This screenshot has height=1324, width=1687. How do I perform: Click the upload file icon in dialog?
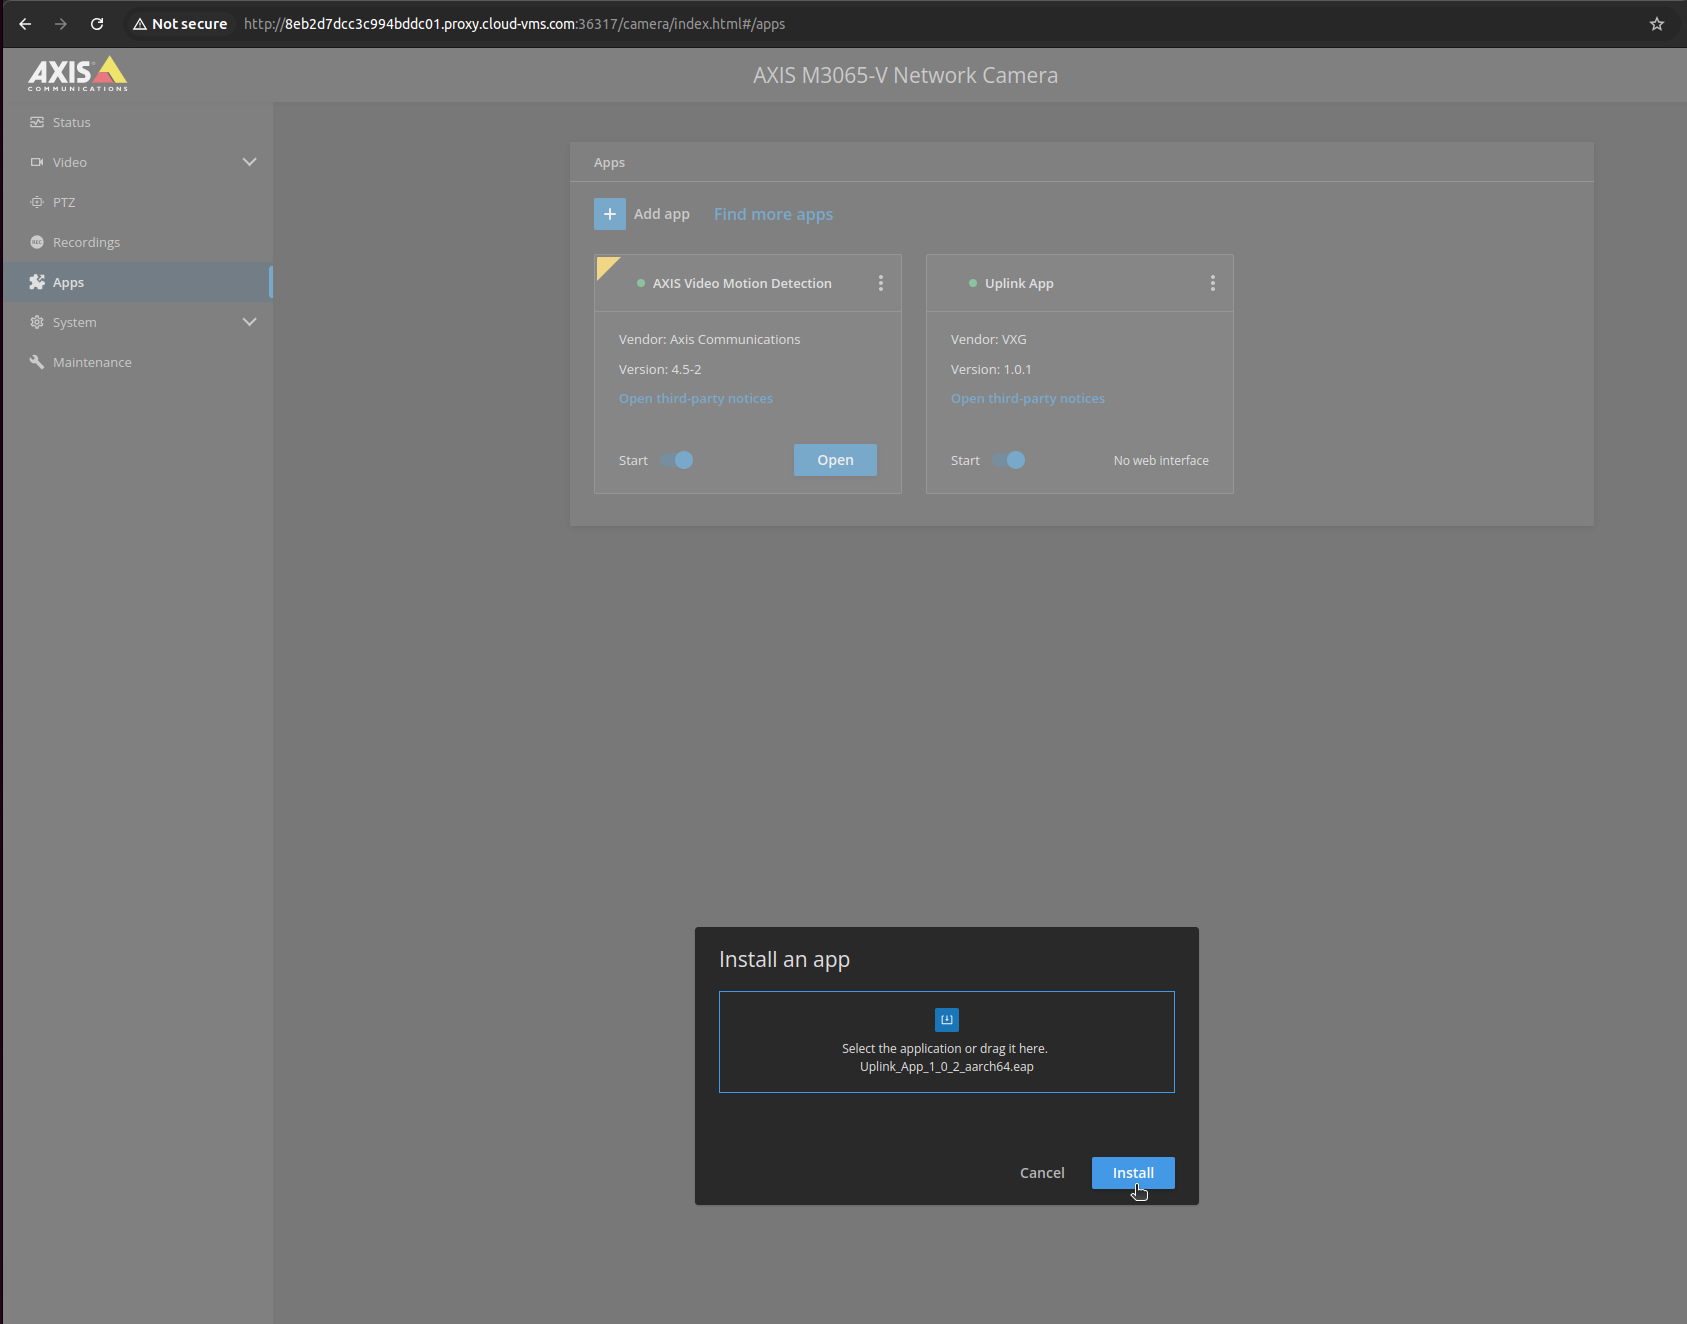click(946, 1019)
